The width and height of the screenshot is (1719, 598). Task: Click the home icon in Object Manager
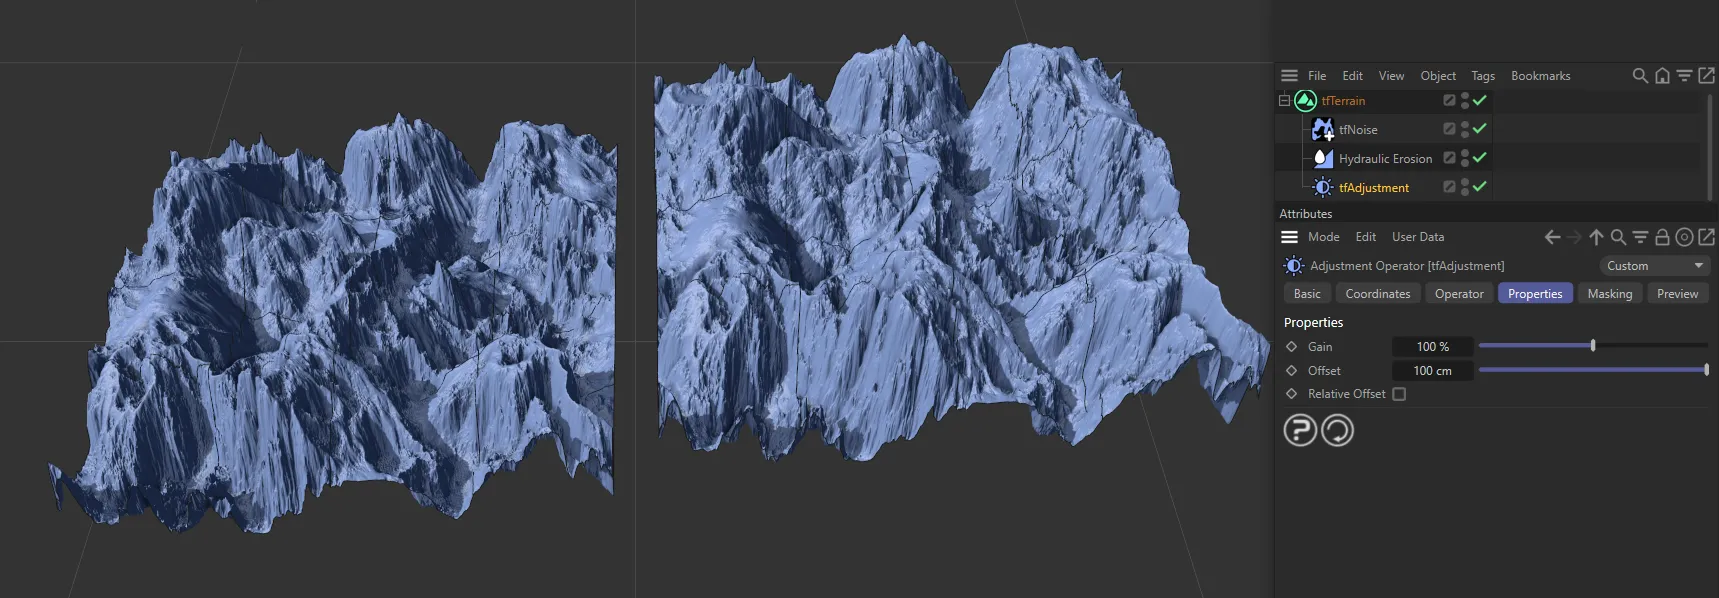(x=1662, y=76)
